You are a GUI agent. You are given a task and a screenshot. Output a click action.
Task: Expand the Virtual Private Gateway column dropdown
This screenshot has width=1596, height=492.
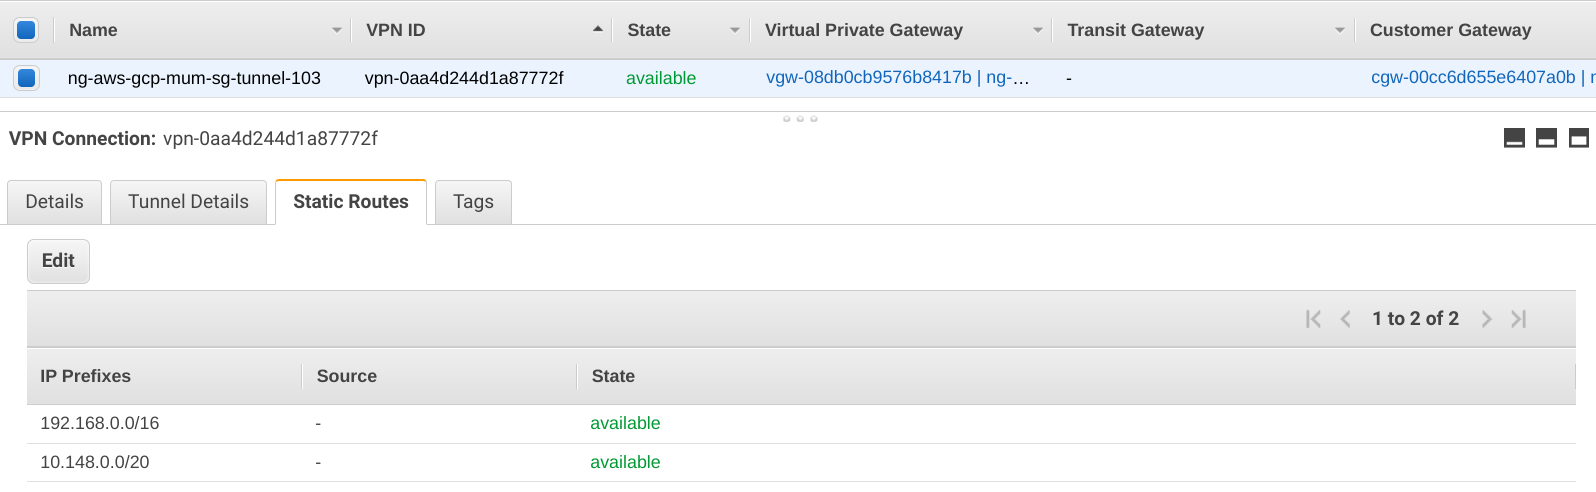[x=1037, y=31]
